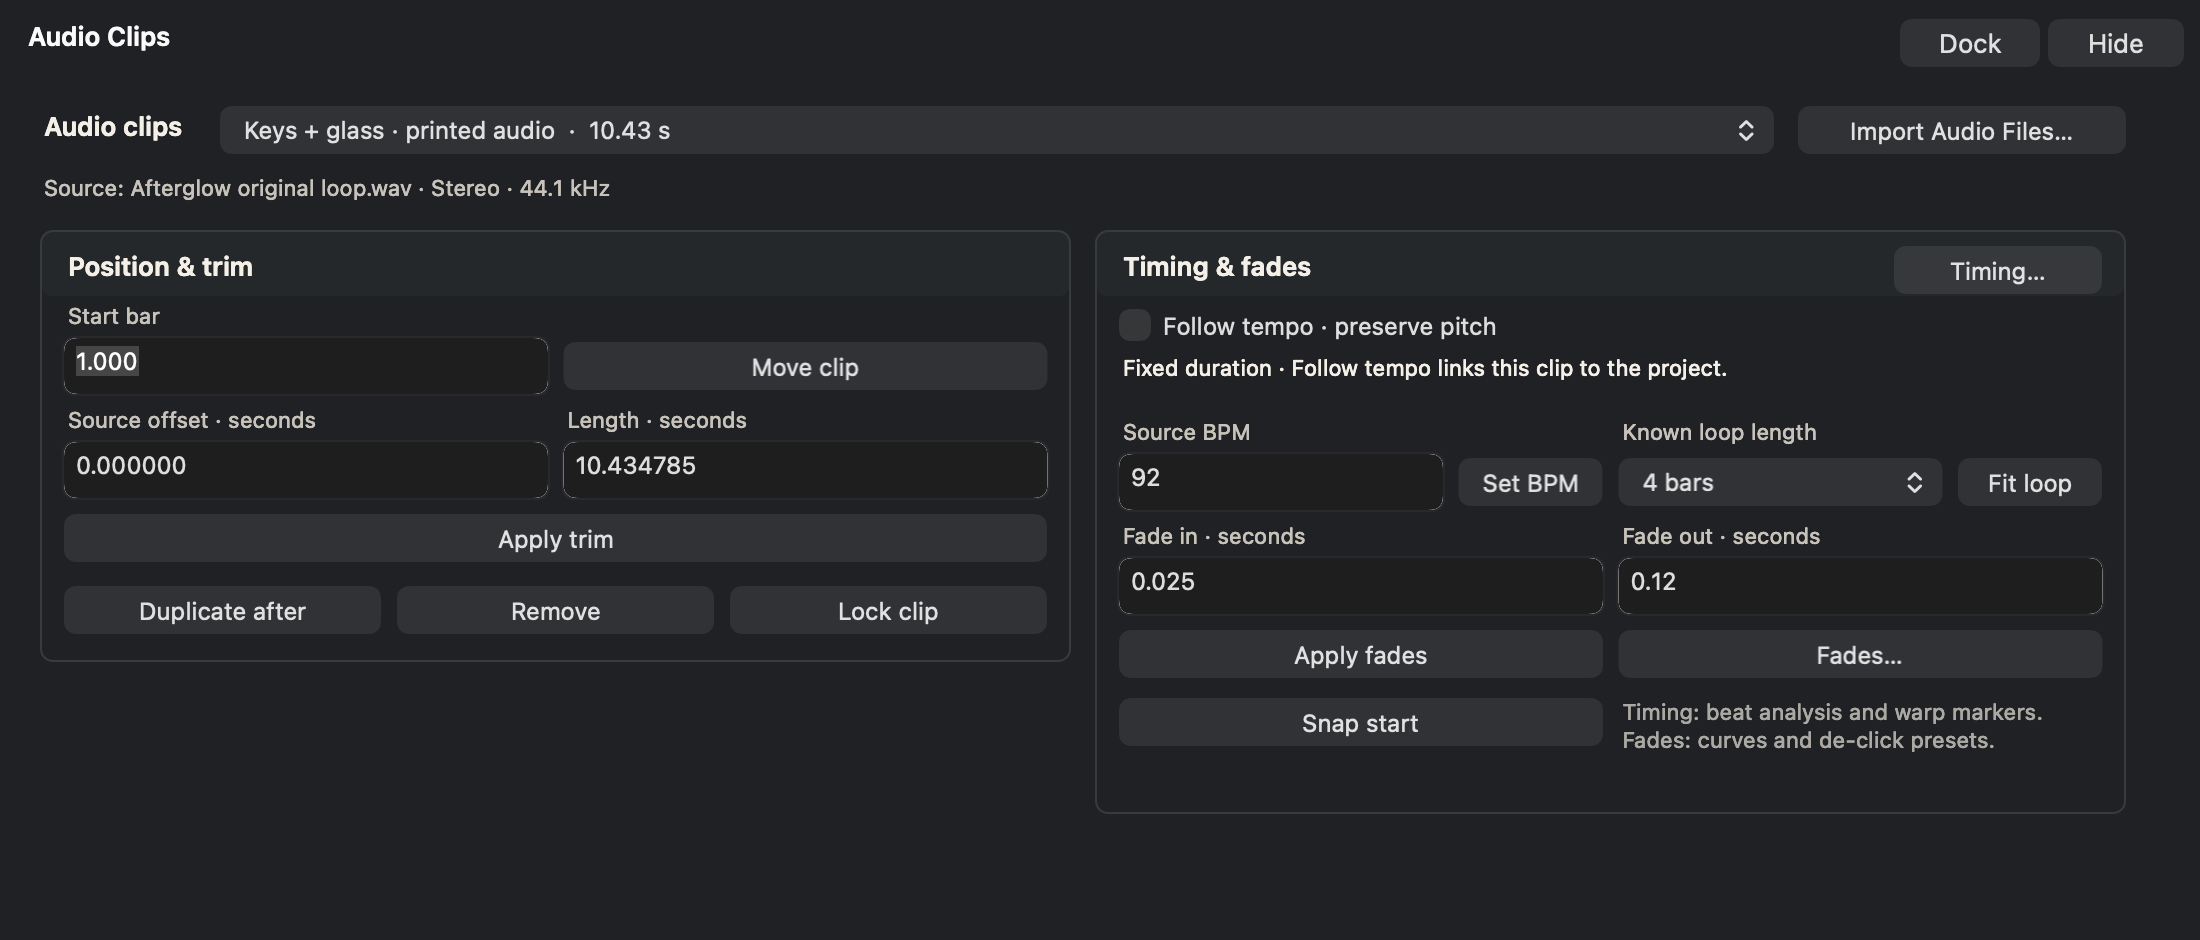Viewport: 2200px width, 940px height.
Task: Click the source file info text
Action: (327, 188)
